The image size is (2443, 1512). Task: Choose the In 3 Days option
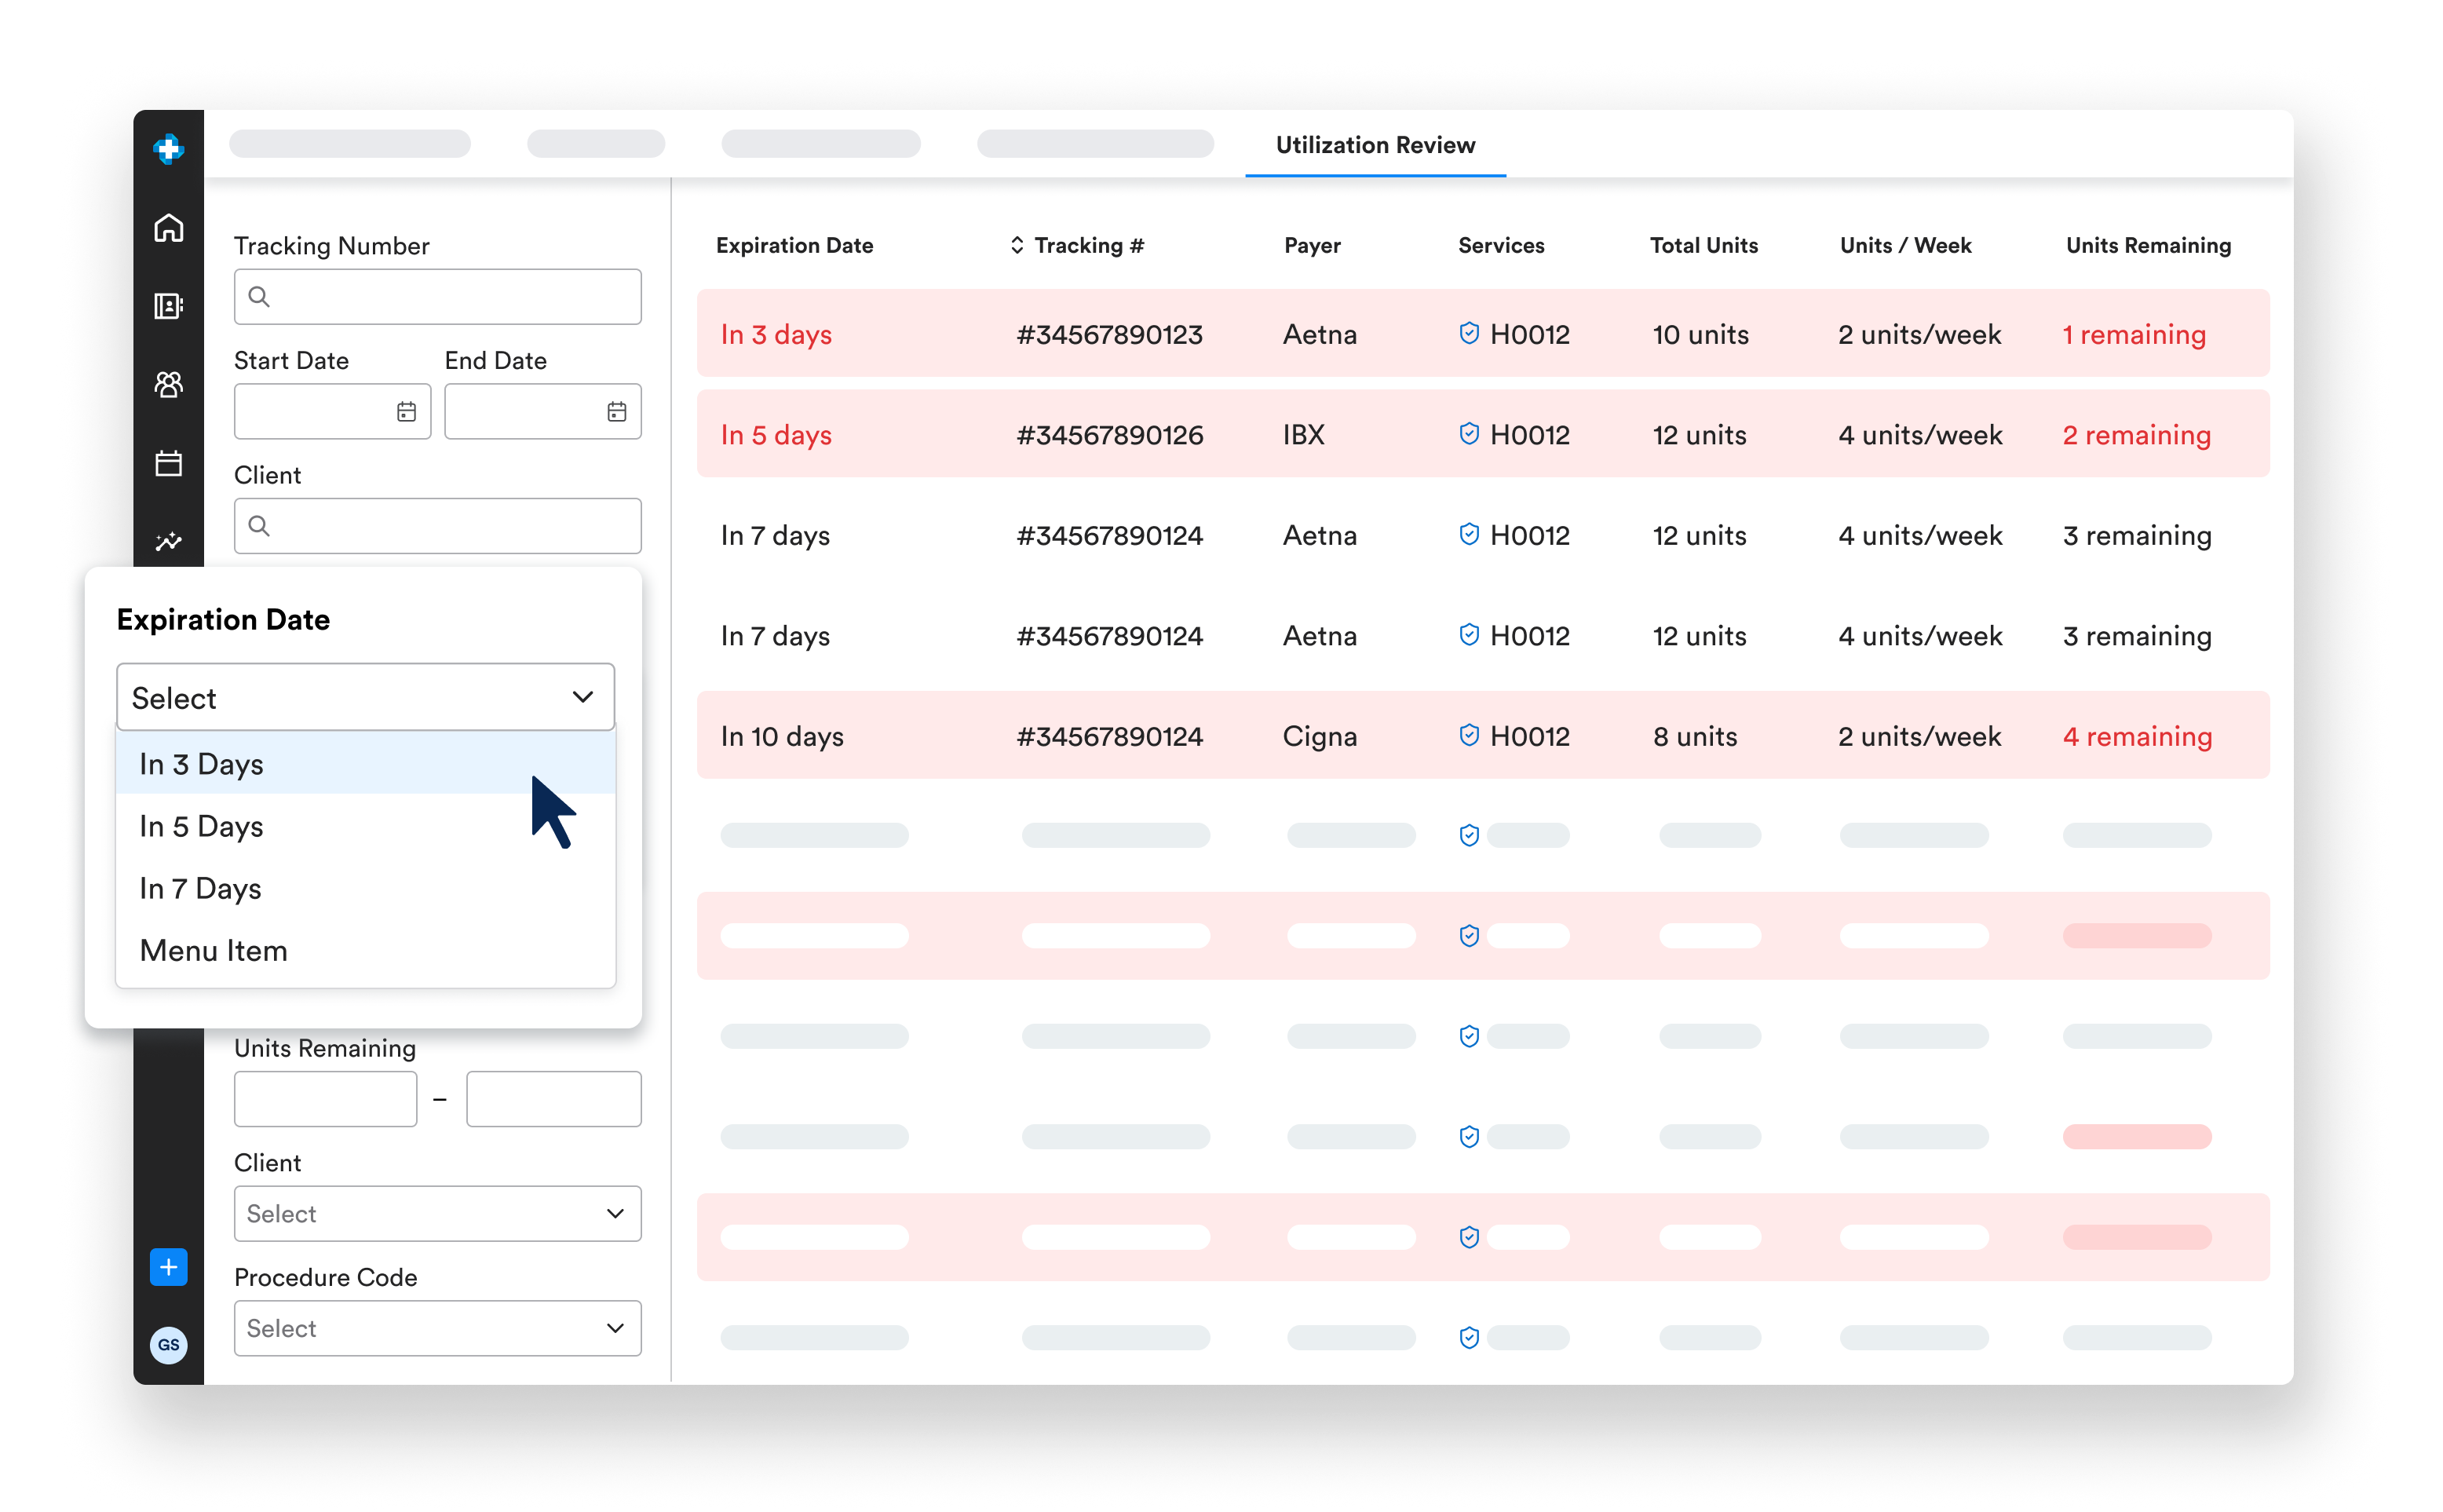[202, 764]
